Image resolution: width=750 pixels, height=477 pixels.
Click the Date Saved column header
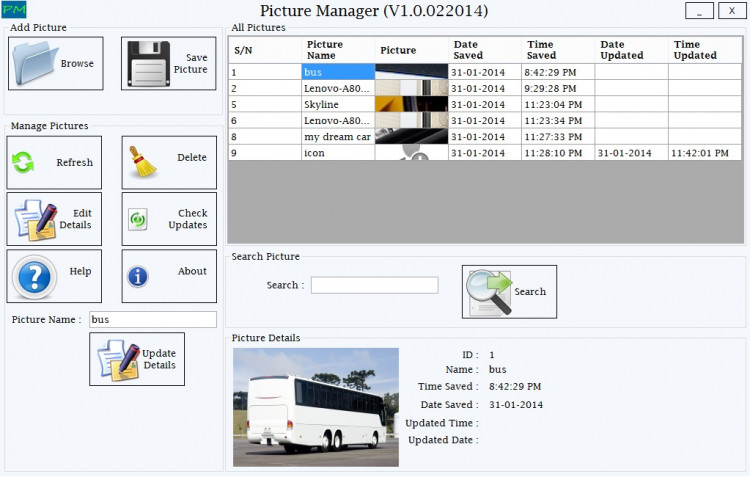tap(485, 50)
